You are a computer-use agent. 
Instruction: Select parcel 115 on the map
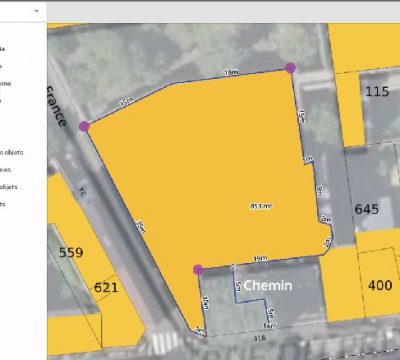(377, 91)
